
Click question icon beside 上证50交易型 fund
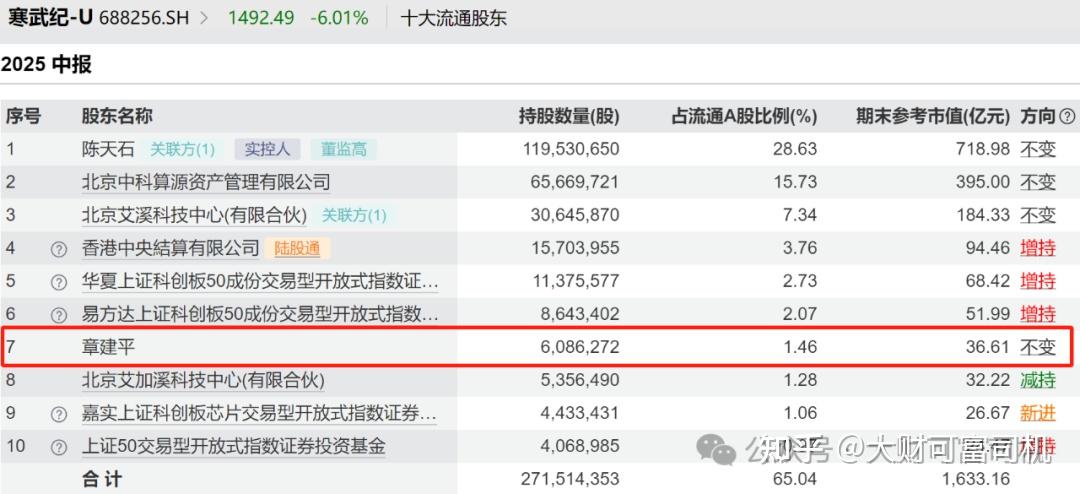[x=59, y=447]
